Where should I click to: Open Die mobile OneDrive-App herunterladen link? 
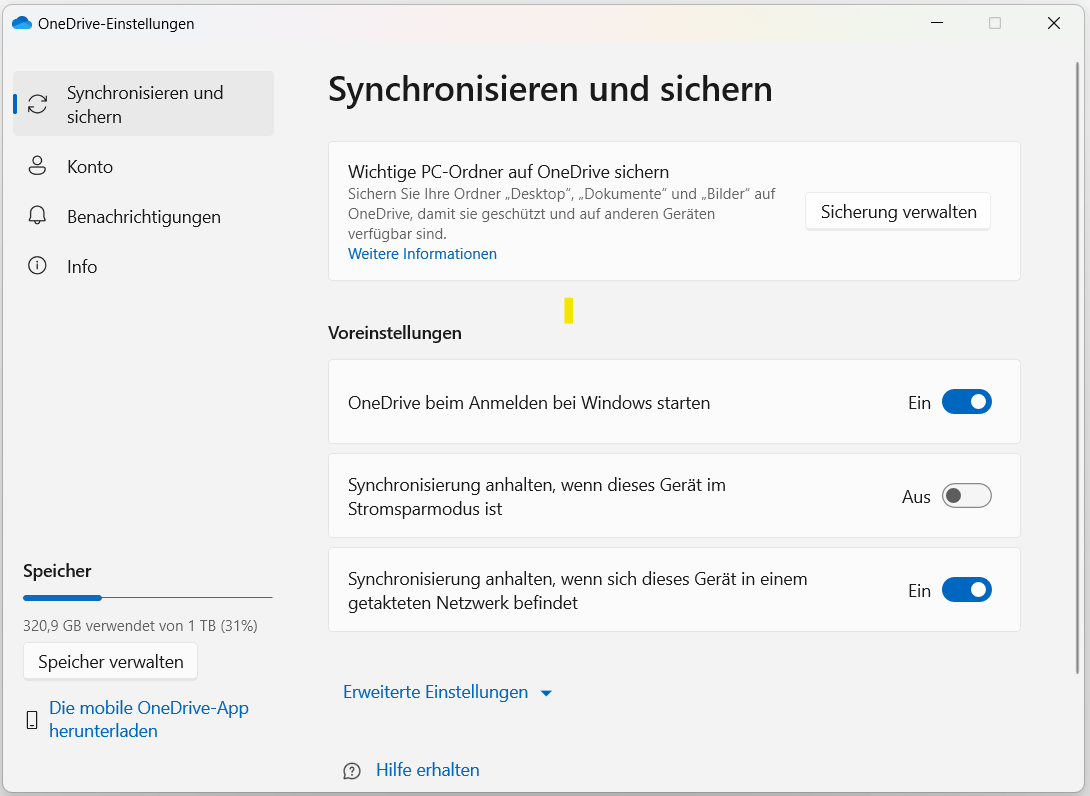(149, 719)
